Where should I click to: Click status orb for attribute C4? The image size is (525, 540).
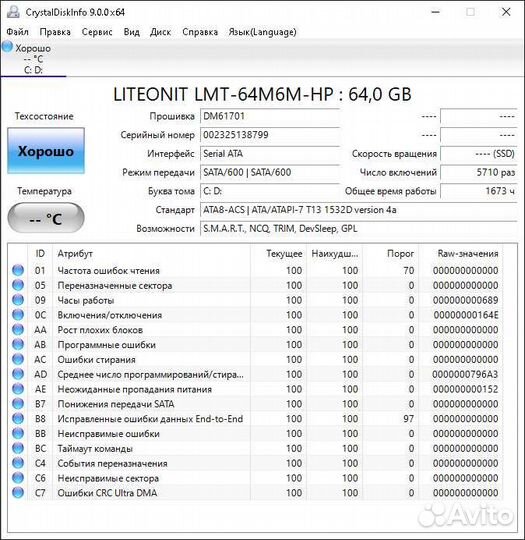click(18, 463)
